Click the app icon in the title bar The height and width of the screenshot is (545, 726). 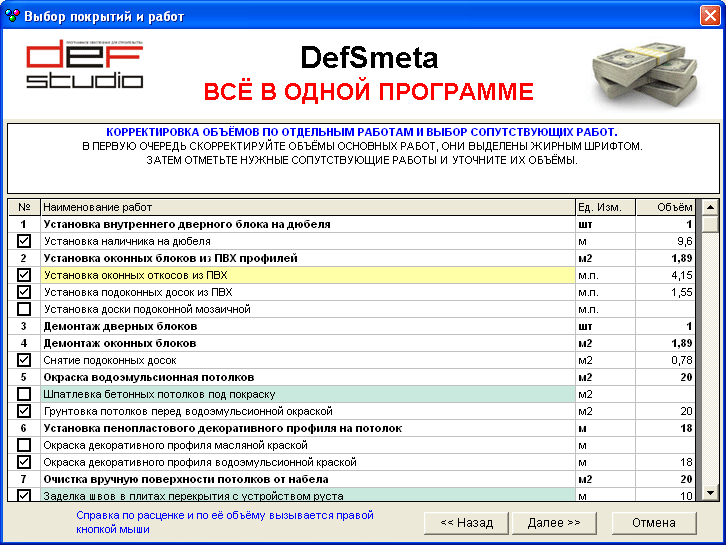12,16
